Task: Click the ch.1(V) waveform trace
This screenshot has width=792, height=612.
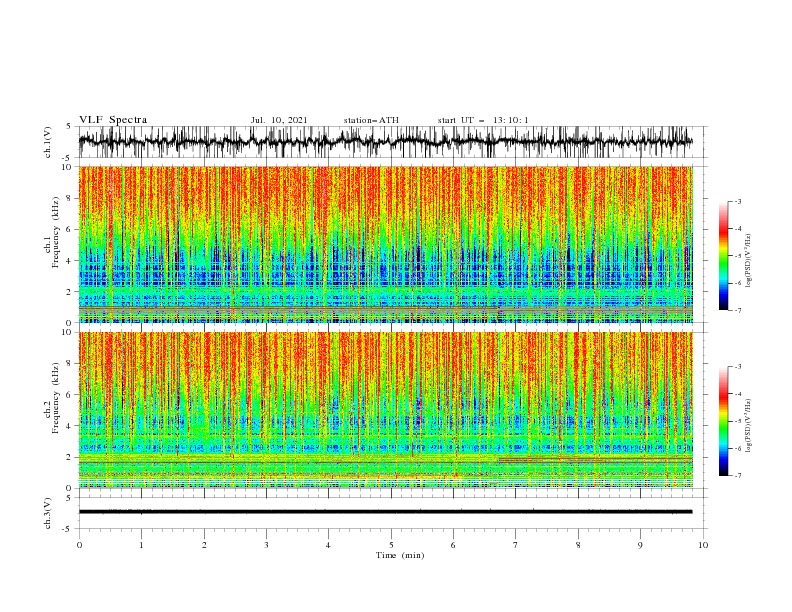Action: tap(385, 141)
